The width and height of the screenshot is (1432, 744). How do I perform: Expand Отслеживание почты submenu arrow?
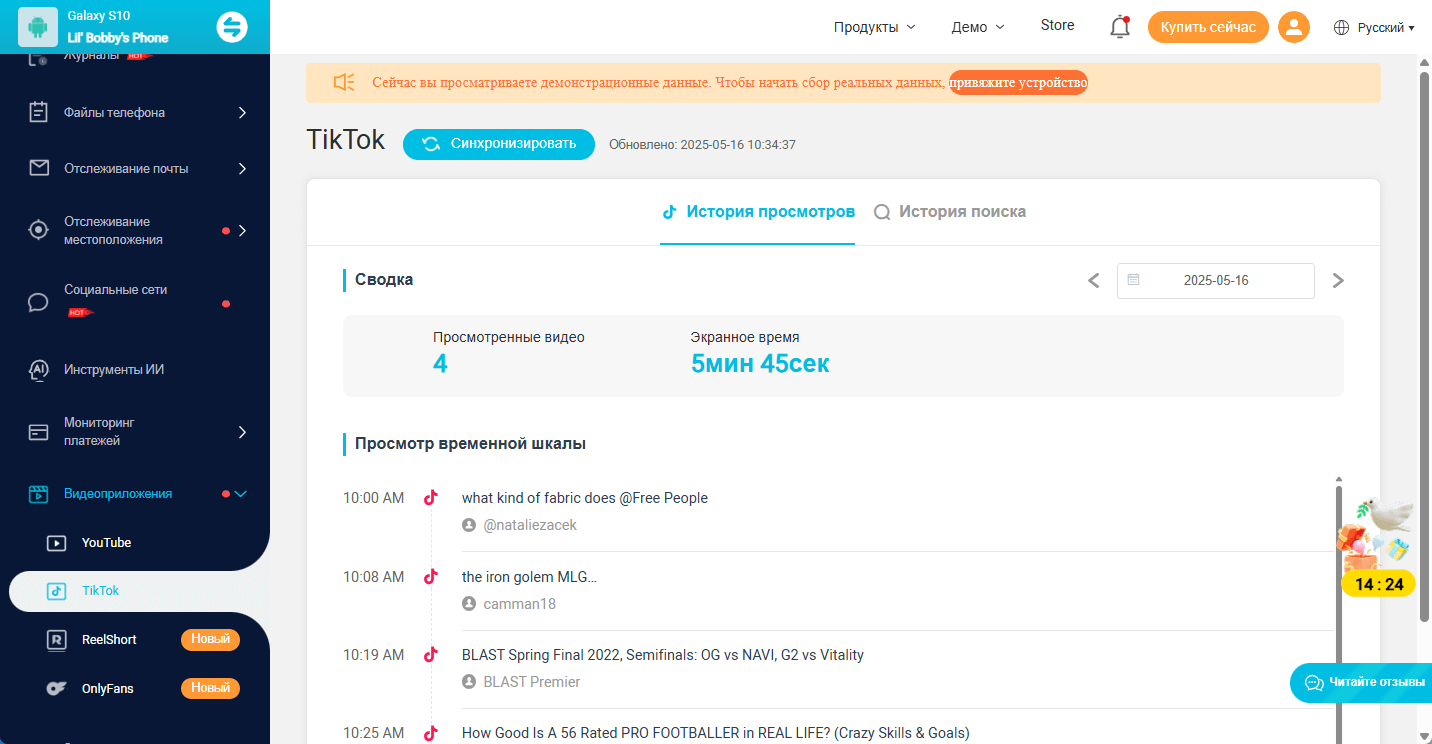point(242,168)
